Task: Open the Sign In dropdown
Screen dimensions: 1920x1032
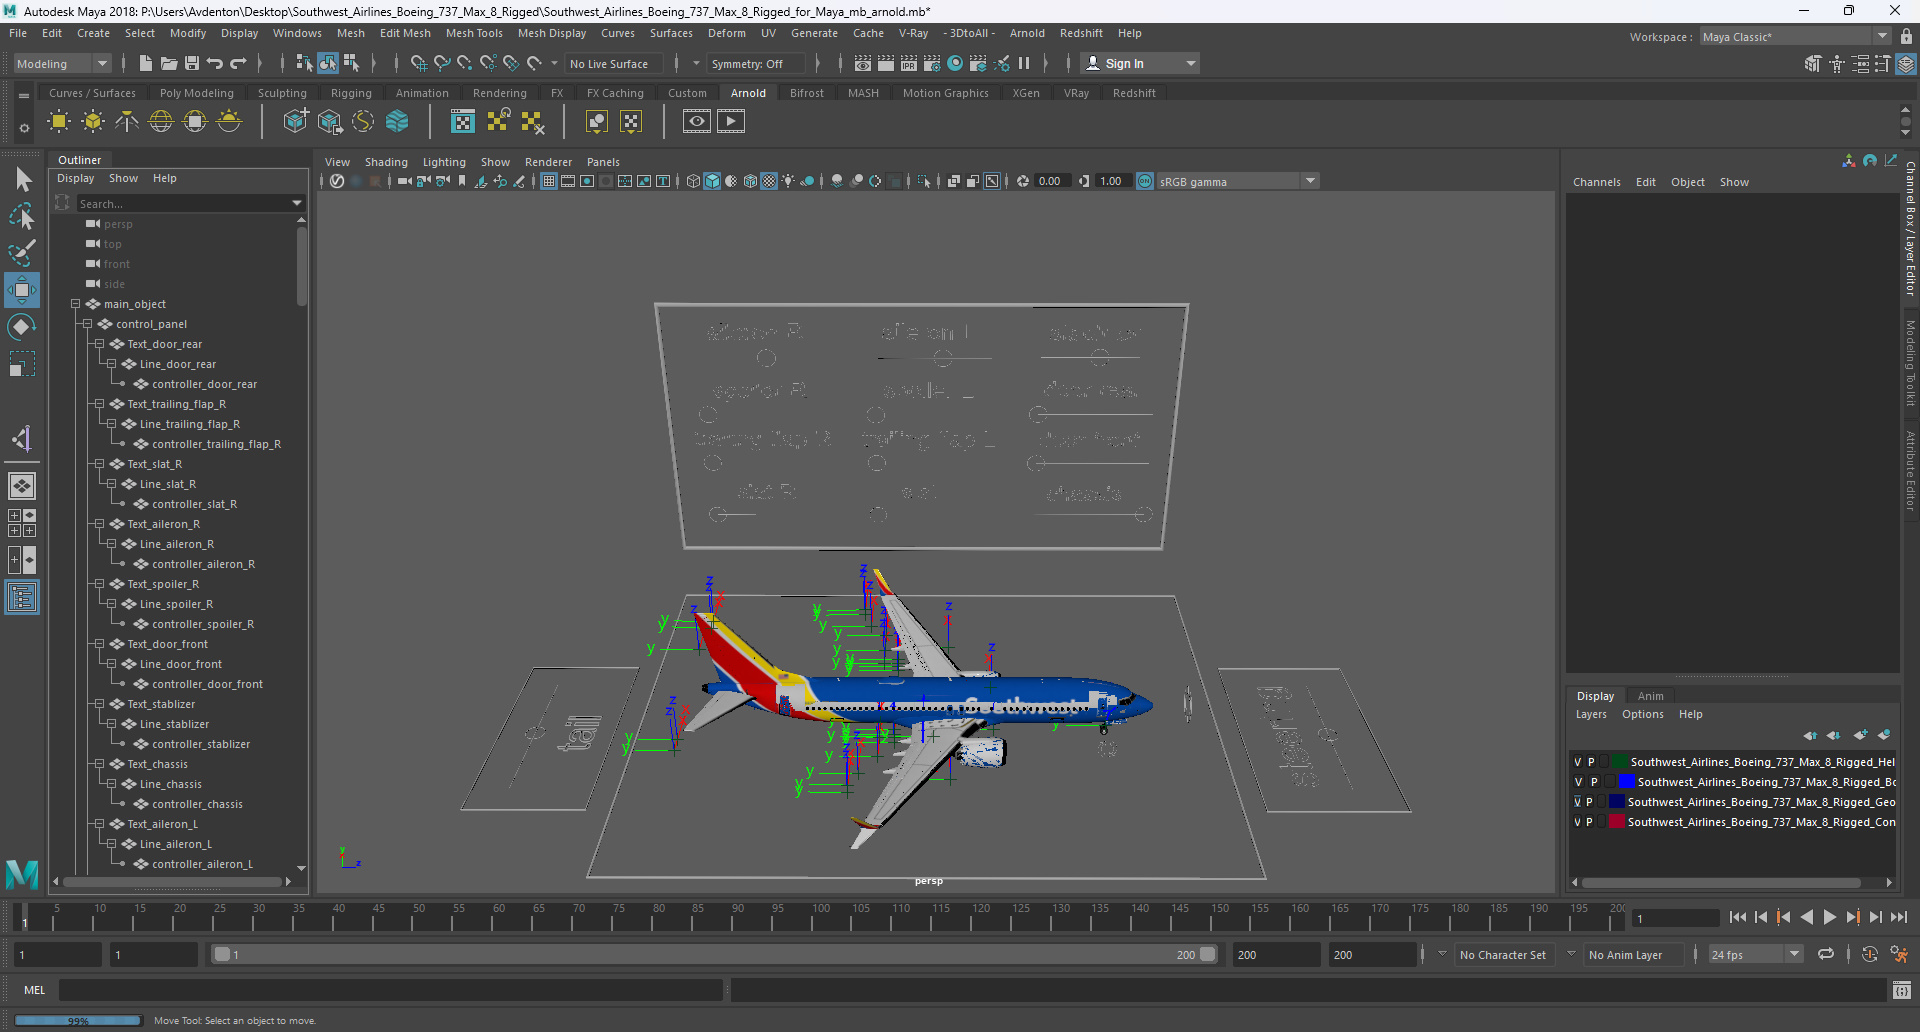Action: 1140,63
